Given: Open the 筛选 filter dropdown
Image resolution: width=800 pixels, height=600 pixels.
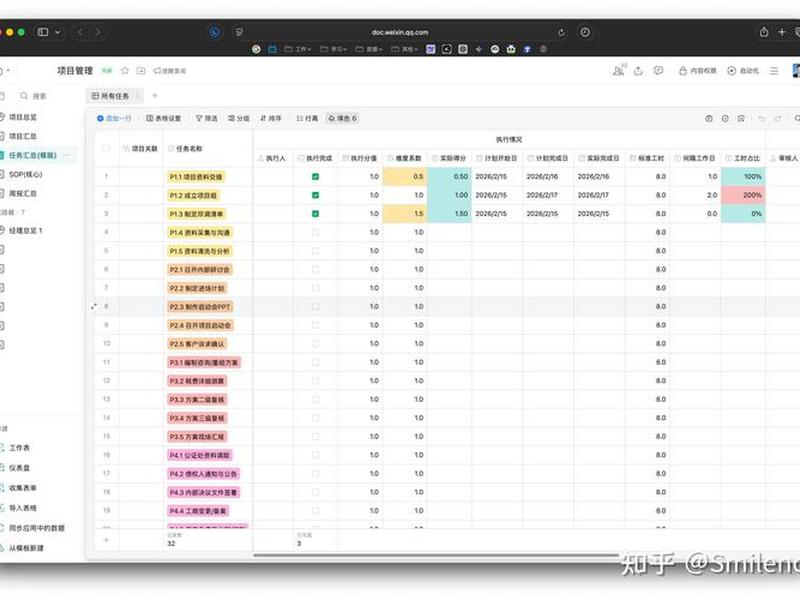Looking at the screenshot, I should click(207, 118).
